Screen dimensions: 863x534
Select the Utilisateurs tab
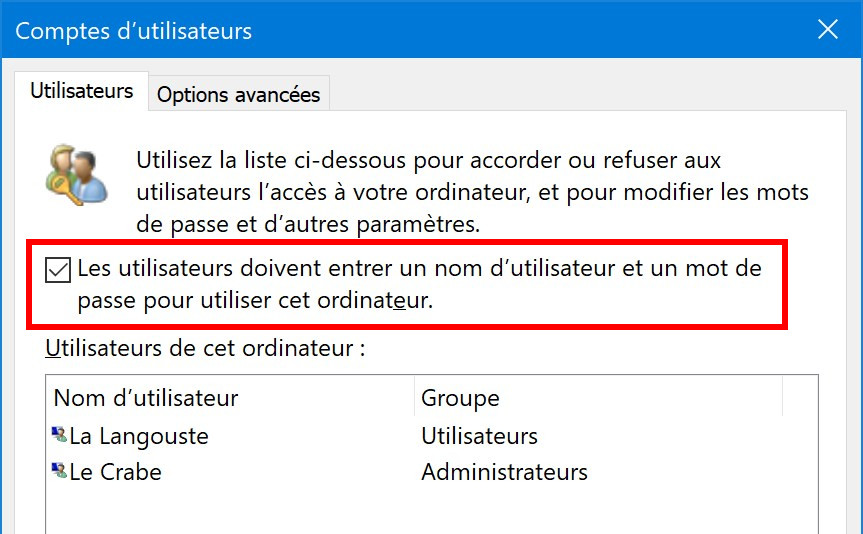pos(81,91)
